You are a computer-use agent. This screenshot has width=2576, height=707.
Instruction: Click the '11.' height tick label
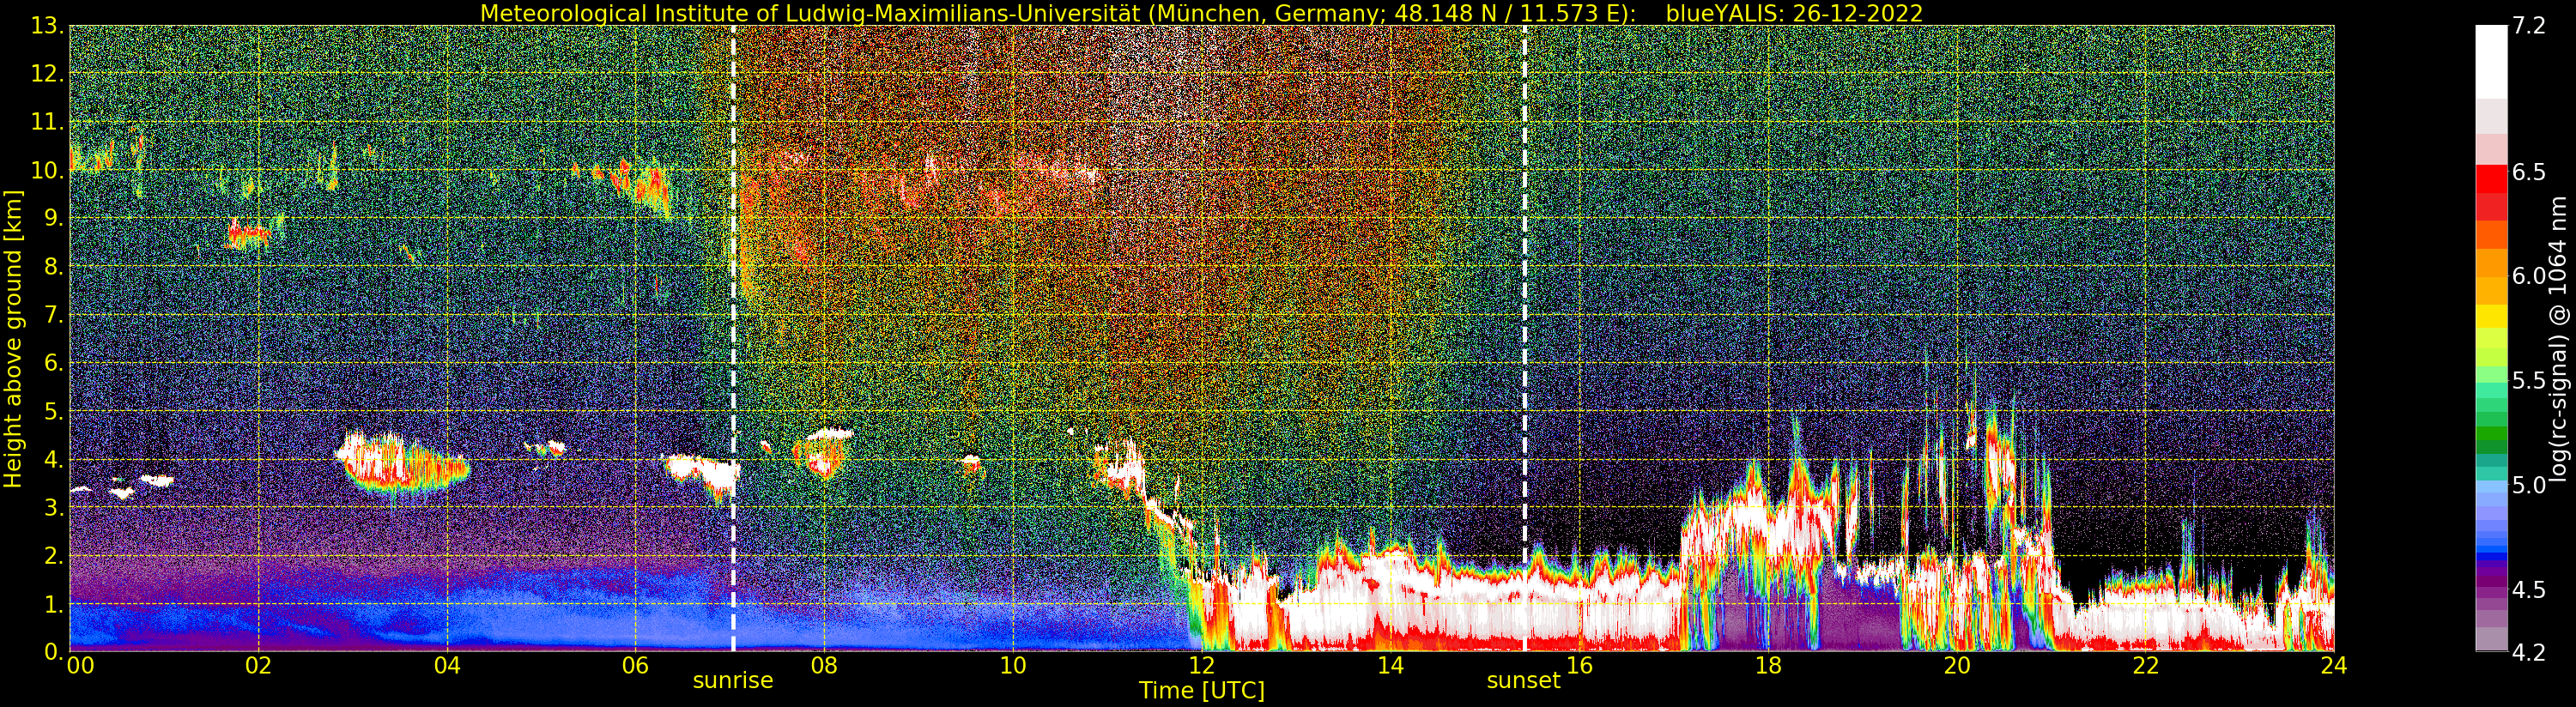click(x=48, y=122)
